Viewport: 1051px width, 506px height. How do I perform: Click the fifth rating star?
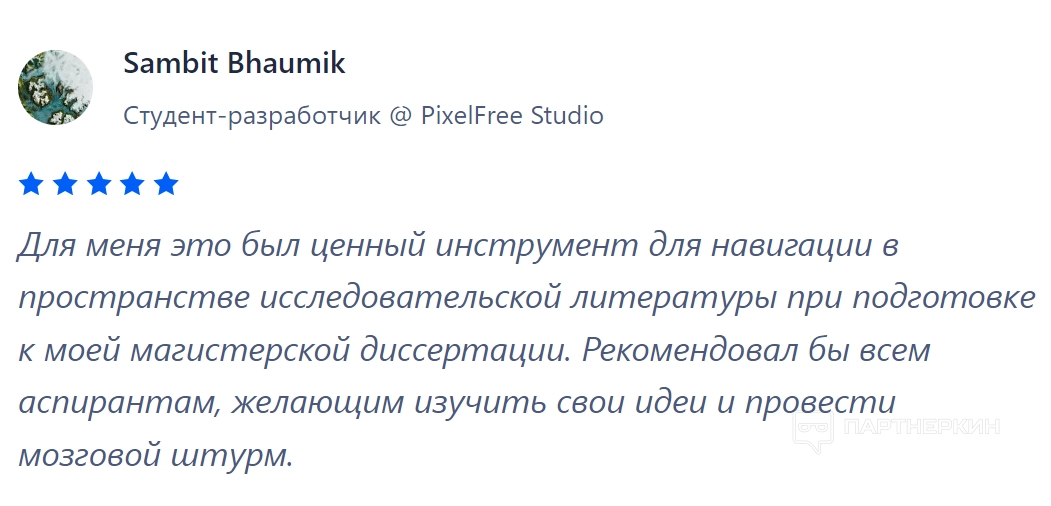(166, 184)
